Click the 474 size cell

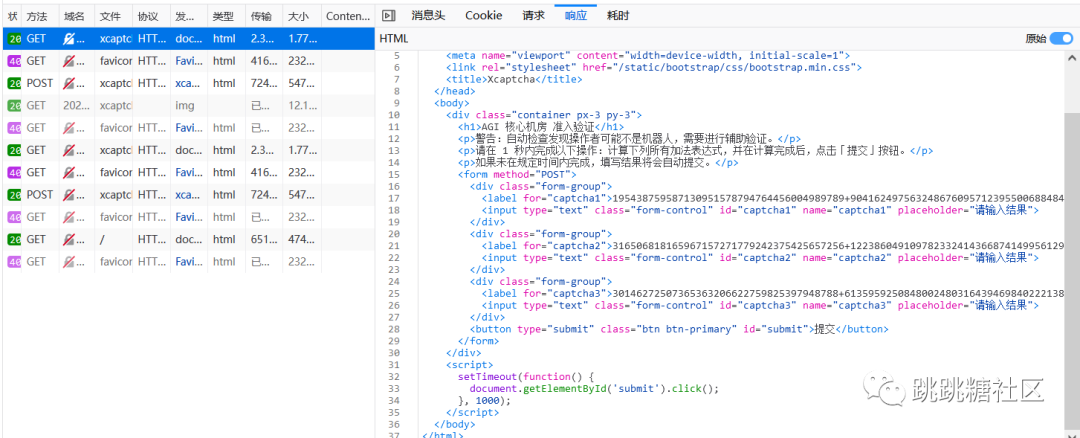302,240
